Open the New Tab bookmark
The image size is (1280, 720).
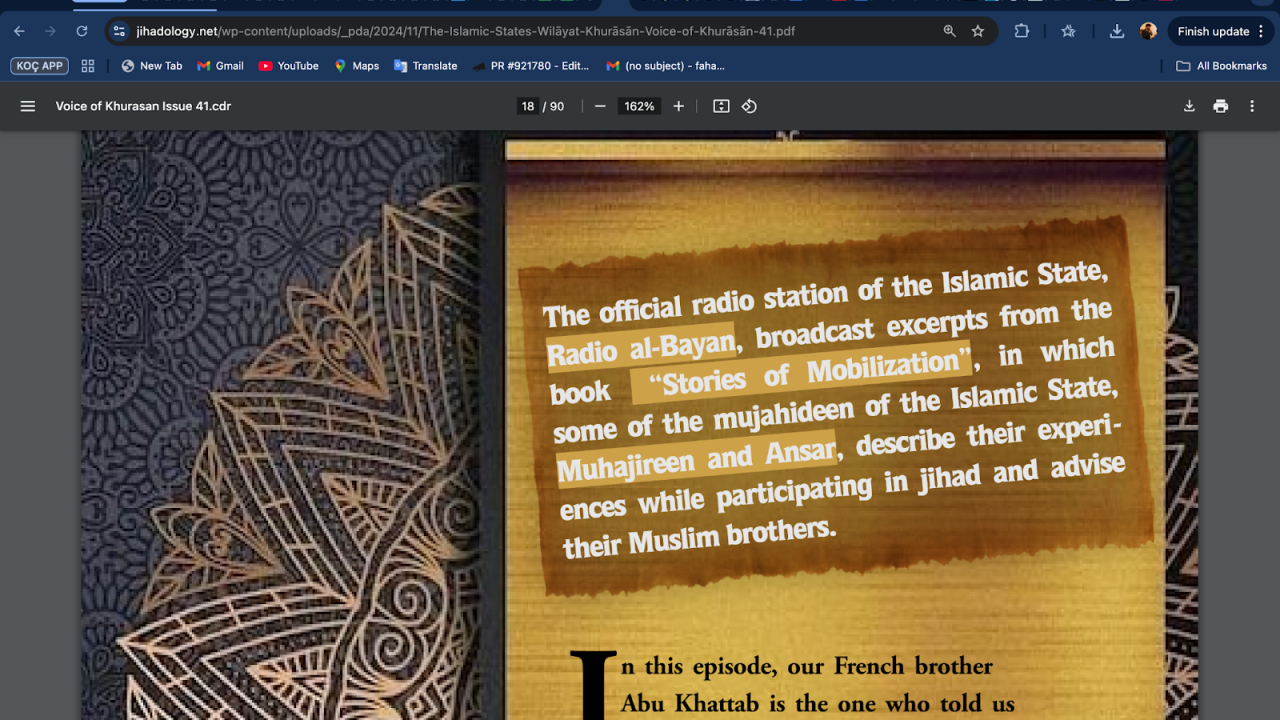tap(152, 66)
